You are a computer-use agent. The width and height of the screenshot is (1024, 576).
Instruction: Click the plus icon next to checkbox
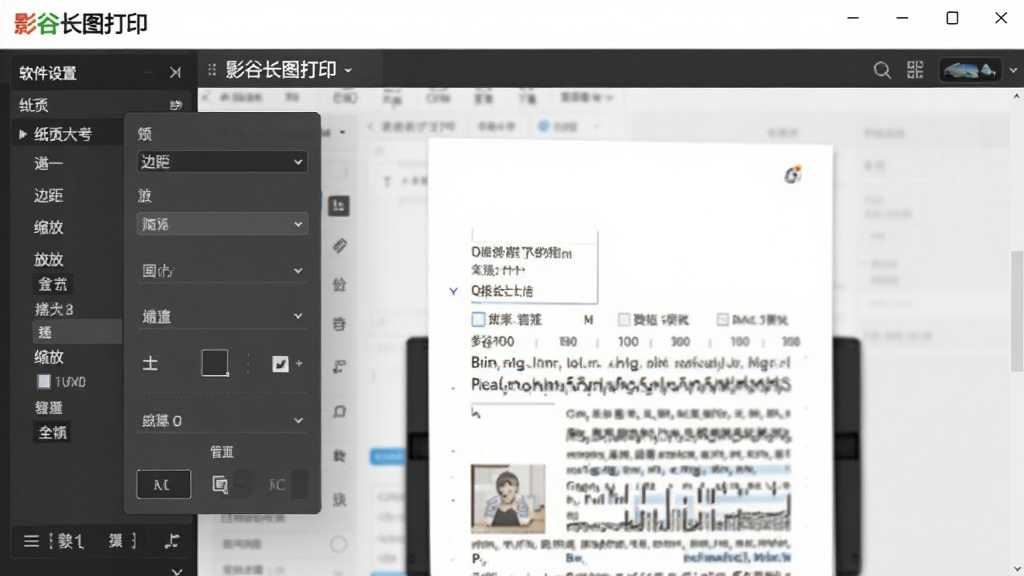pos(299,363)
